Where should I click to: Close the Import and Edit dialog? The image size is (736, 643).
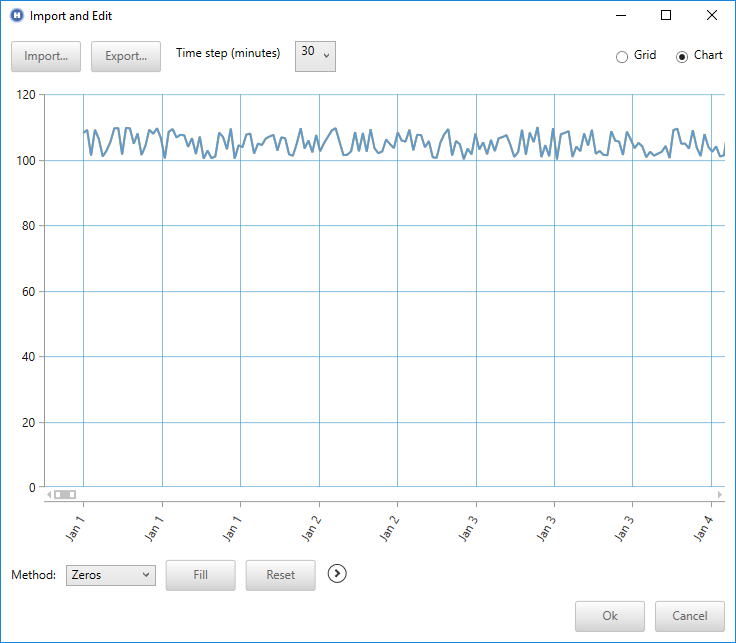(711, 16)
